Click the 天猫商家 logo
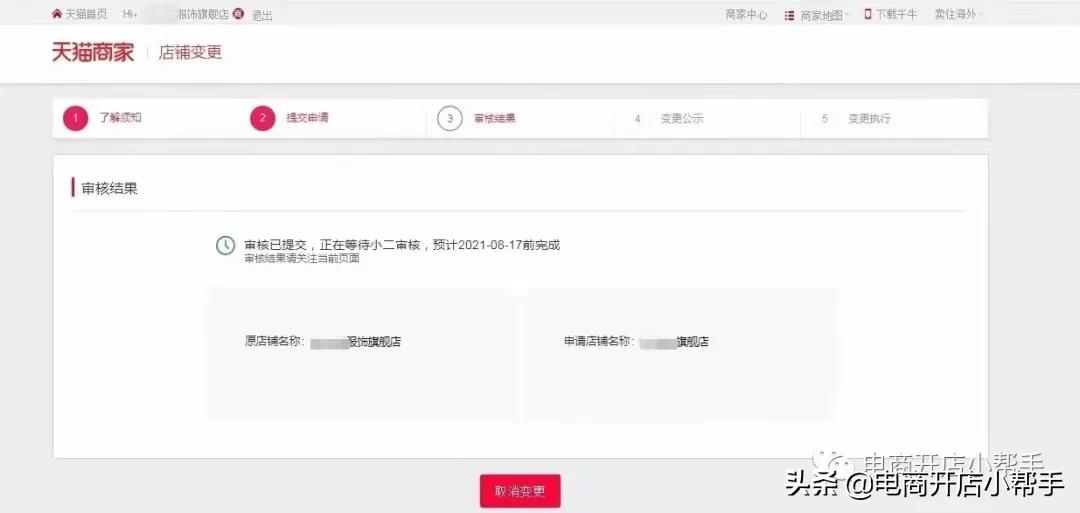This screenshot has height=513, width=1080. pyautogui.click(x=93, y=52)
